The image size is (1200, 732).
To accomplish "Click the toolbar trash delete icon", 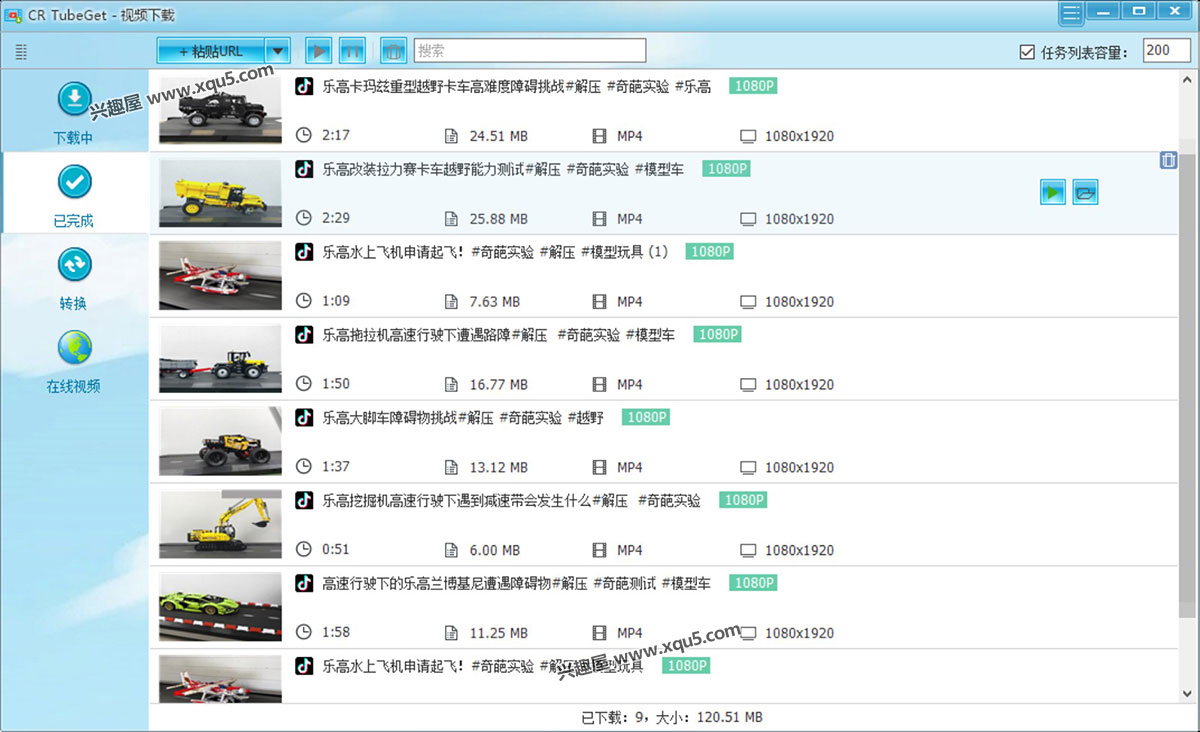I will 394,50.
